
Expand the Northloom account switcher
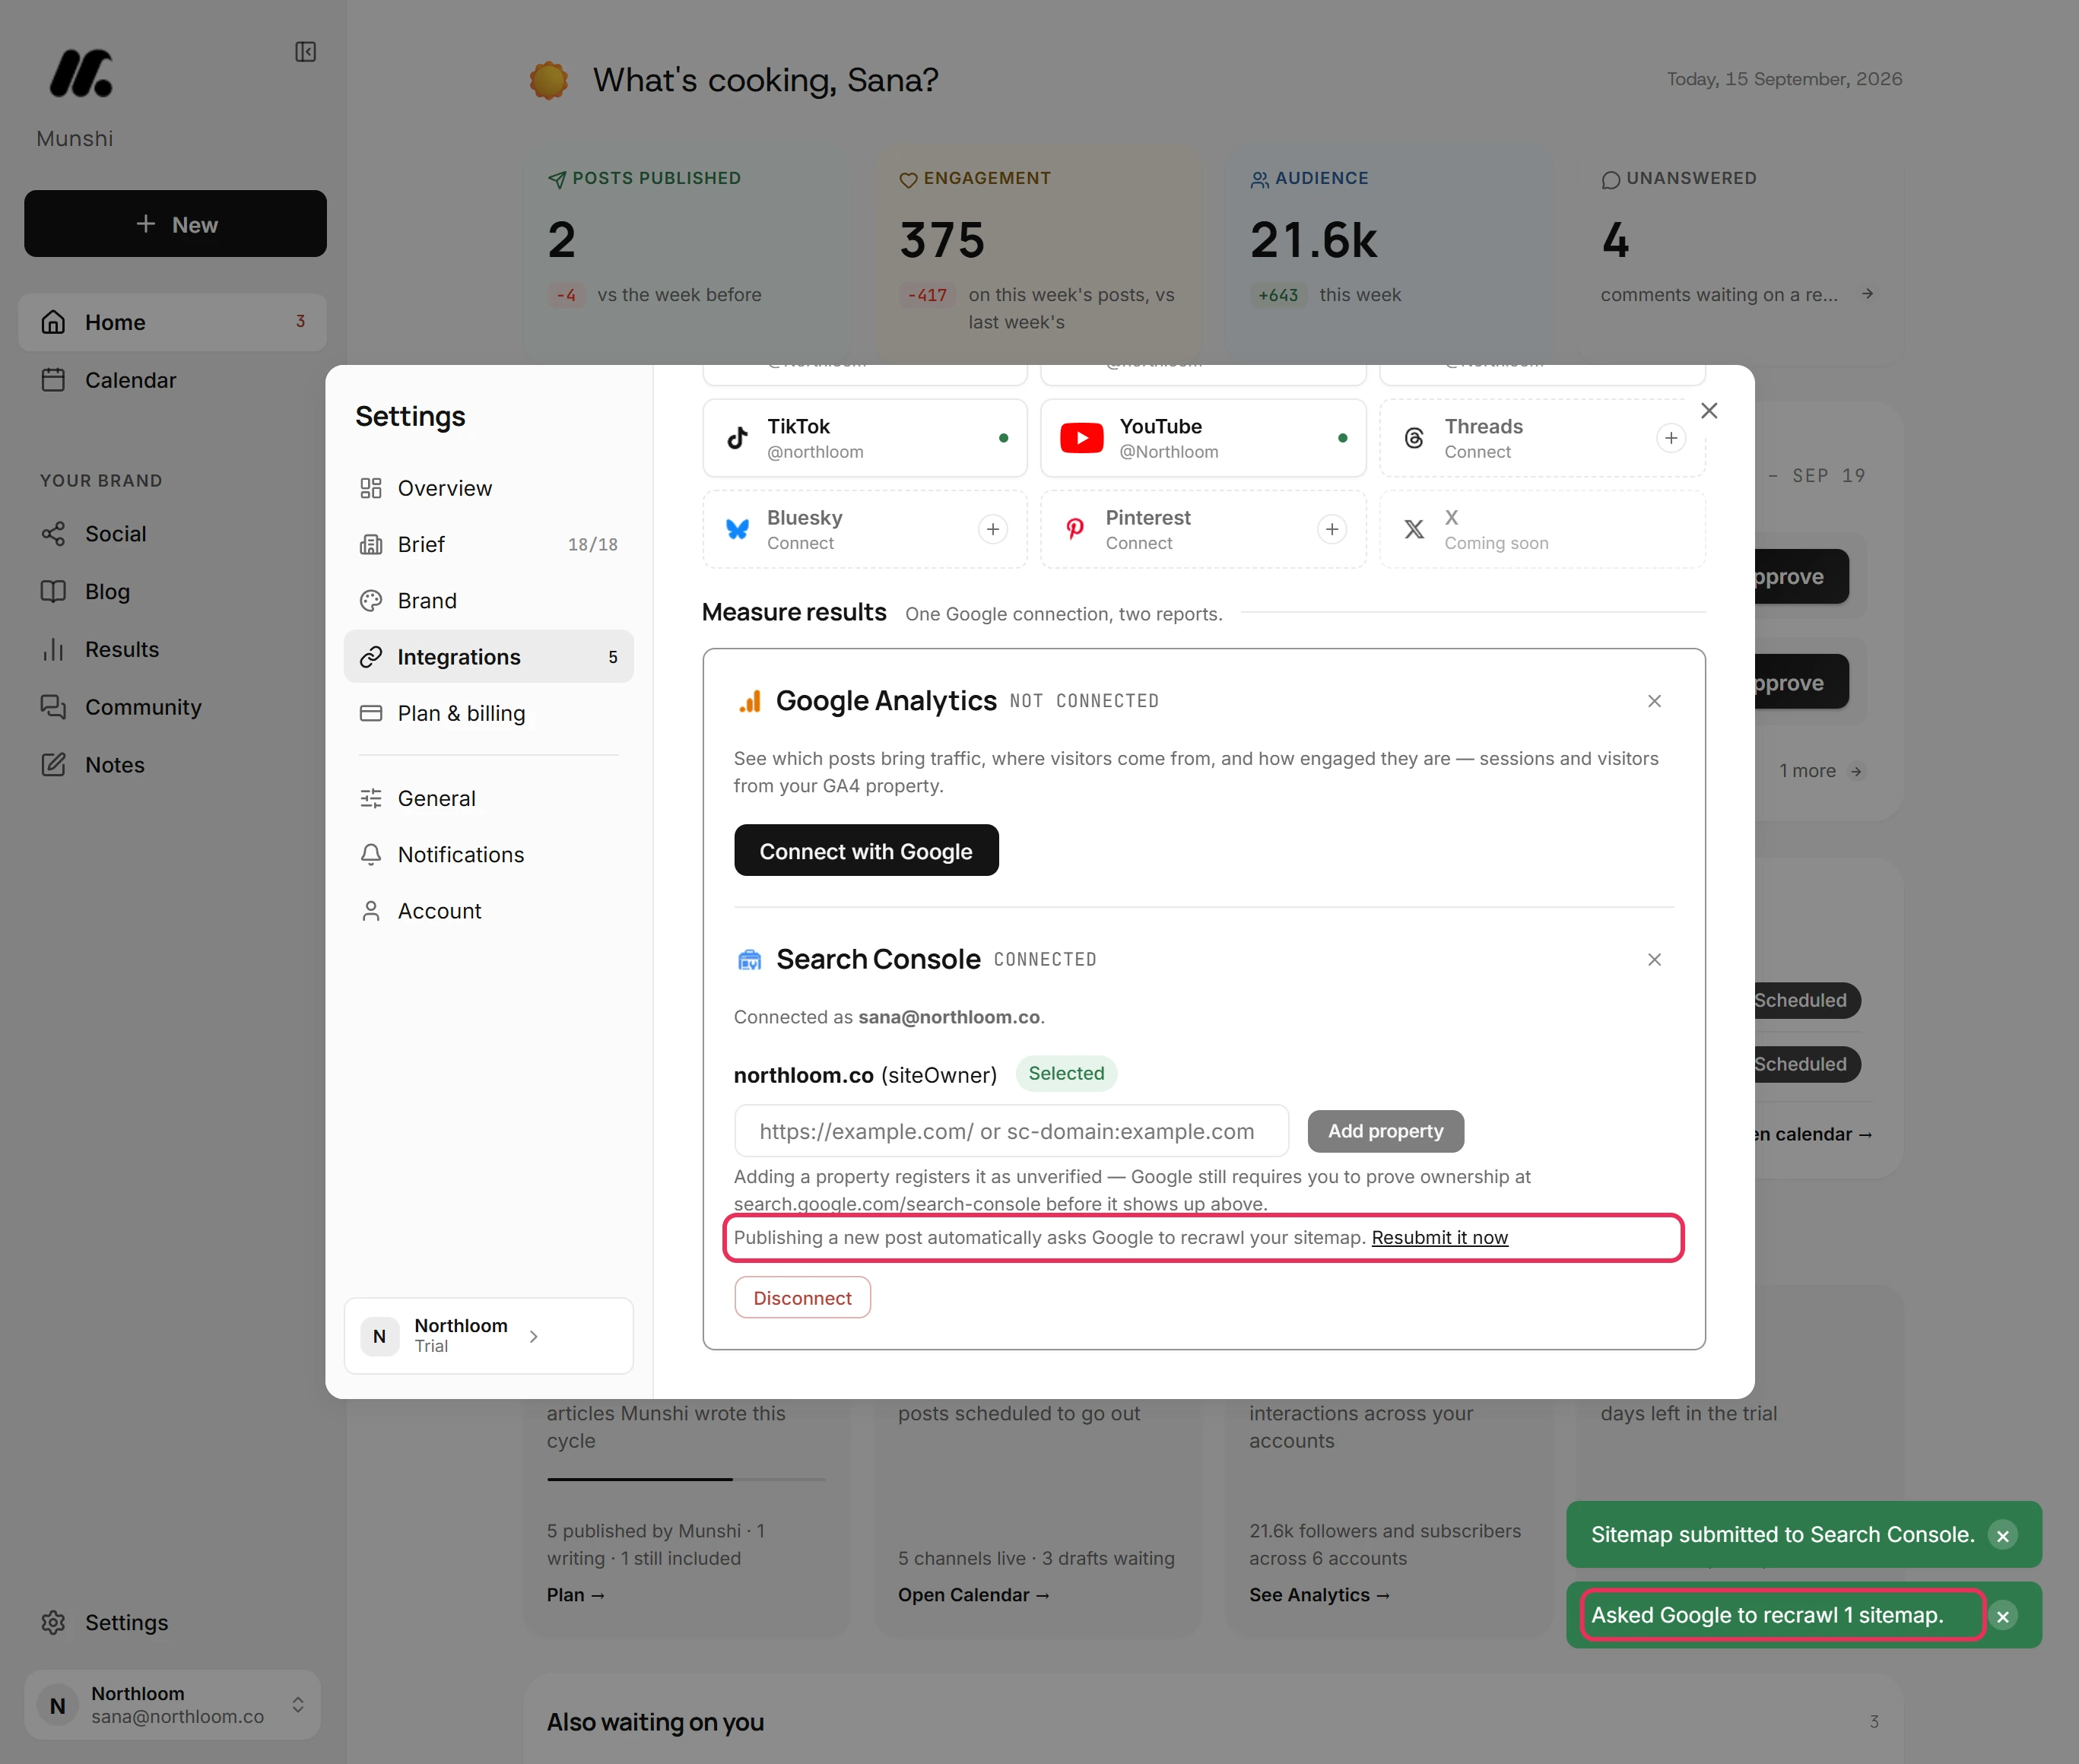pyautogui.click(x=172, y=1704)
